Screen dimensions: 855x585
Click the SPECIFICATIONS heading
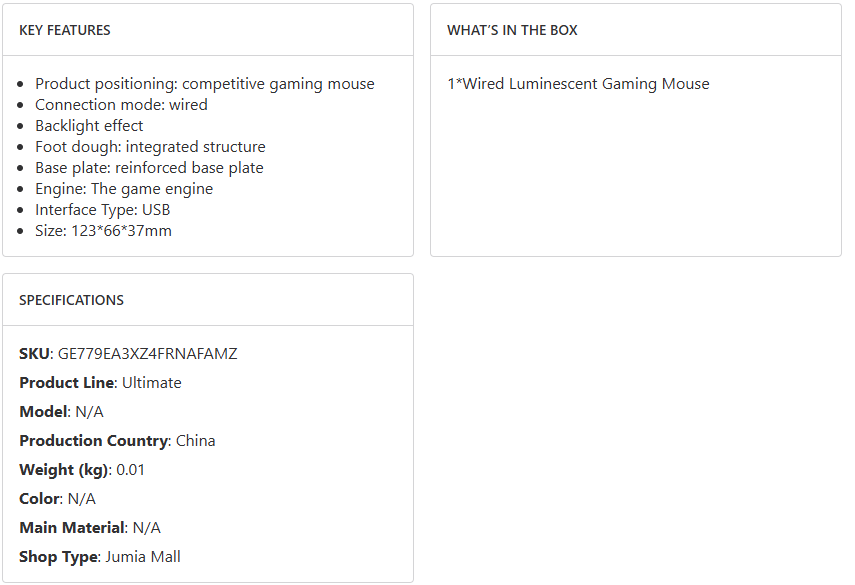tap(71, 300)
